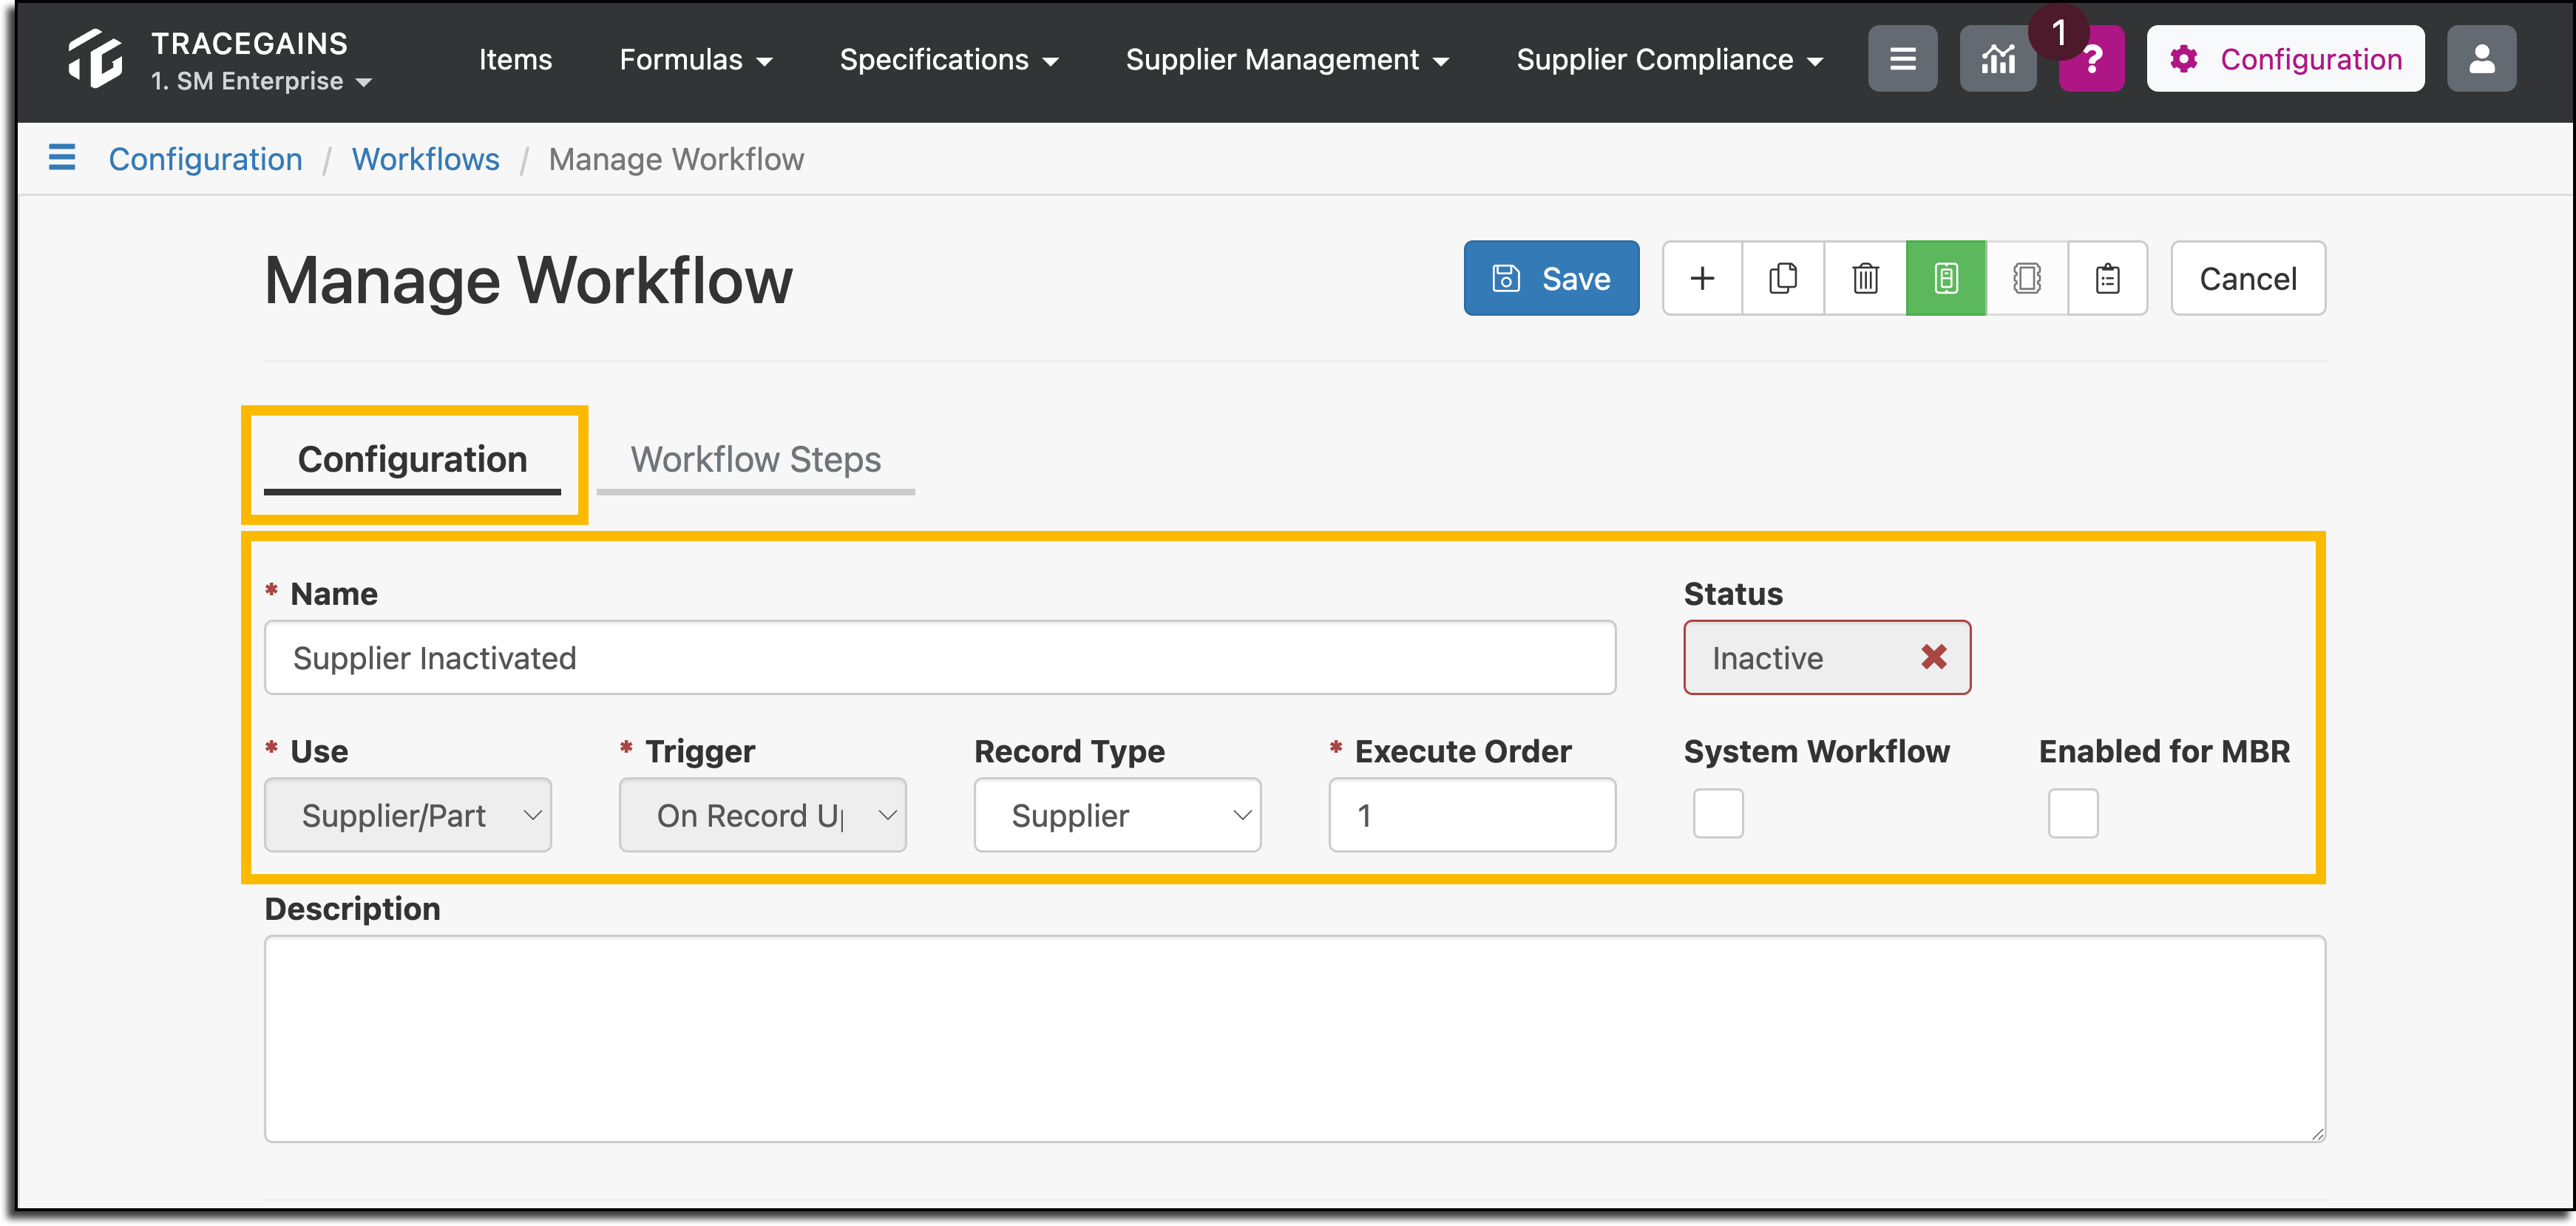This screenshot has width=2576, height=1226.
Task: Click the trash delete icon
Action: tap(1865, 278)
